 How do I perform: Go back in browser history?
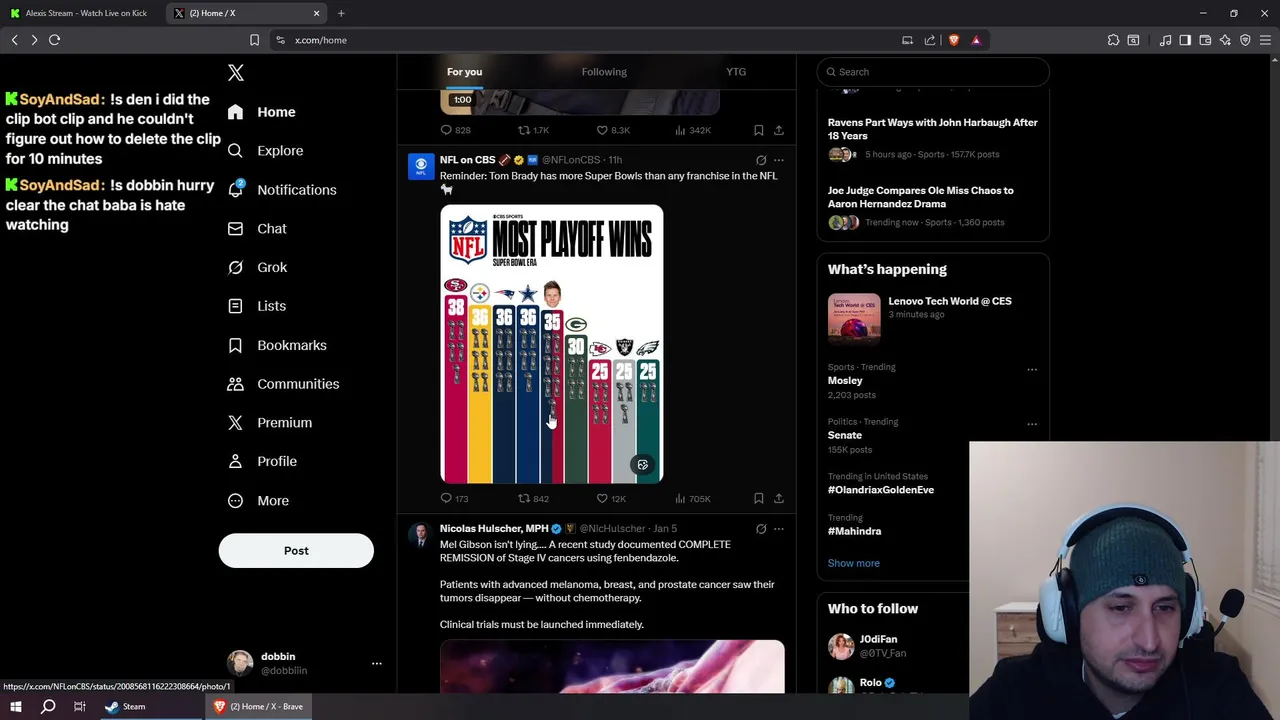15,40
